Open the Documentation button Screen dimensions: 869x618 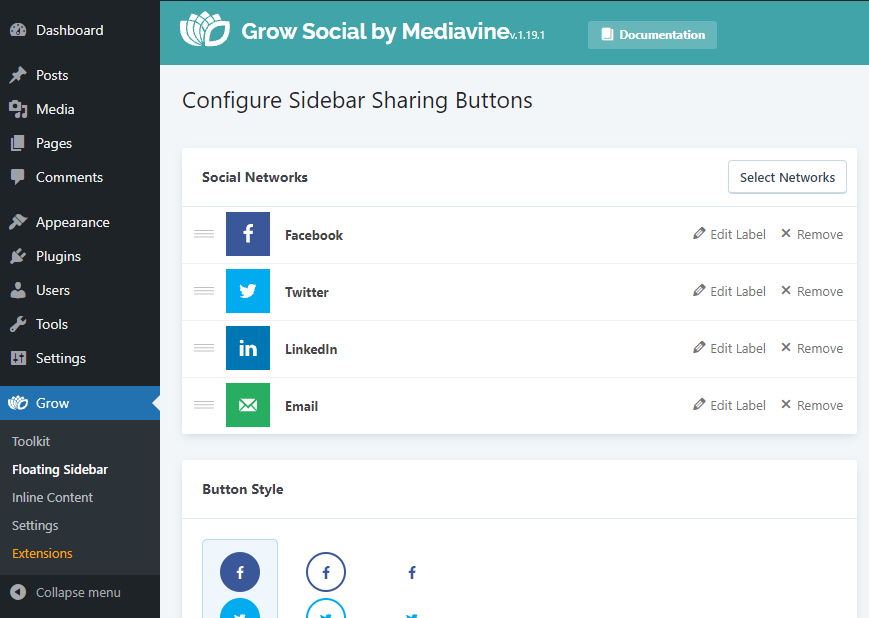tap(652, 35)
